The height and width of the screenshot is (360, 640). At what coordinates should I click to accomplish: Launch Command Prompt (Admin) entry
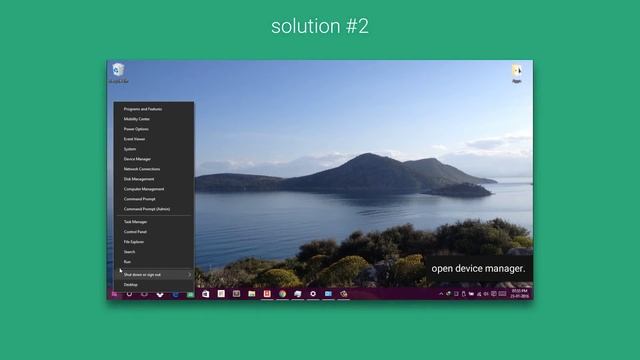[154, 209]
